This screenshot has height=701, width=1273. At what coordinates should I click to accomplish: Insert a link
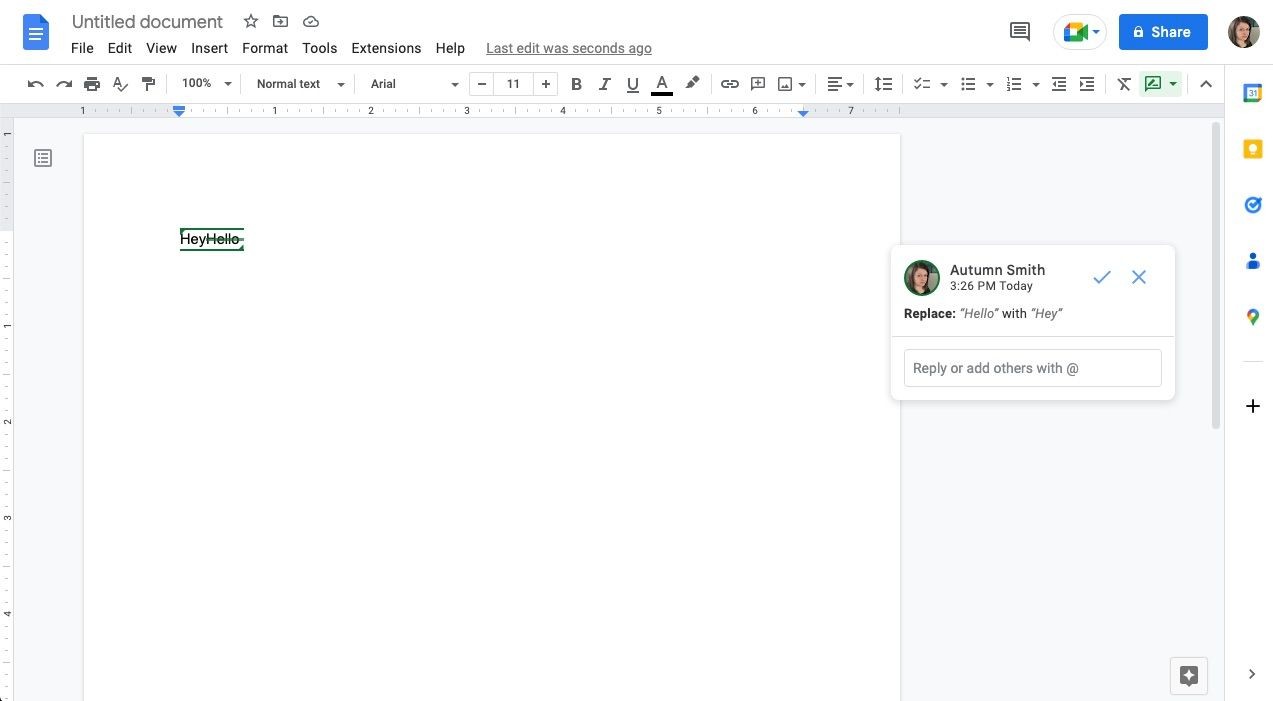[730, 84]
